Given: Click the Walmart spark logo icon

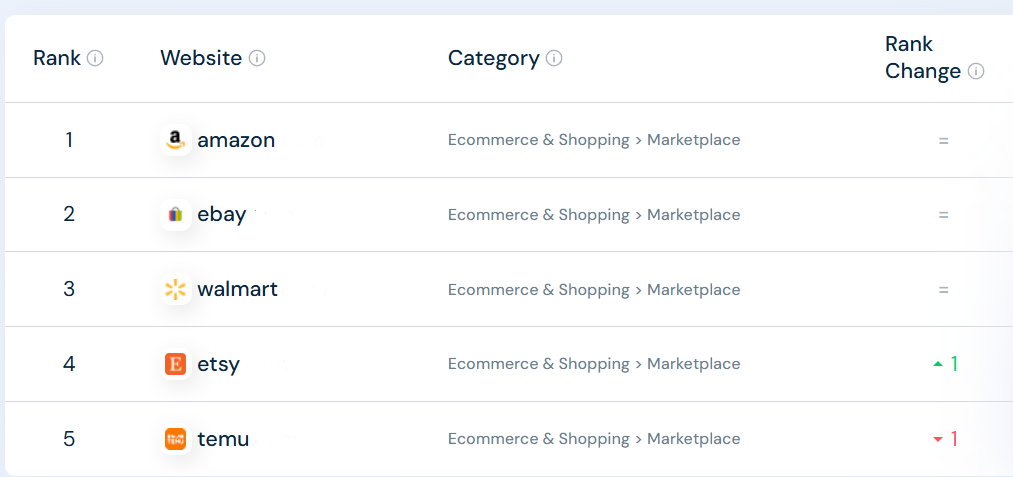Looking at the screenshot, I should (x=176, y=289).
